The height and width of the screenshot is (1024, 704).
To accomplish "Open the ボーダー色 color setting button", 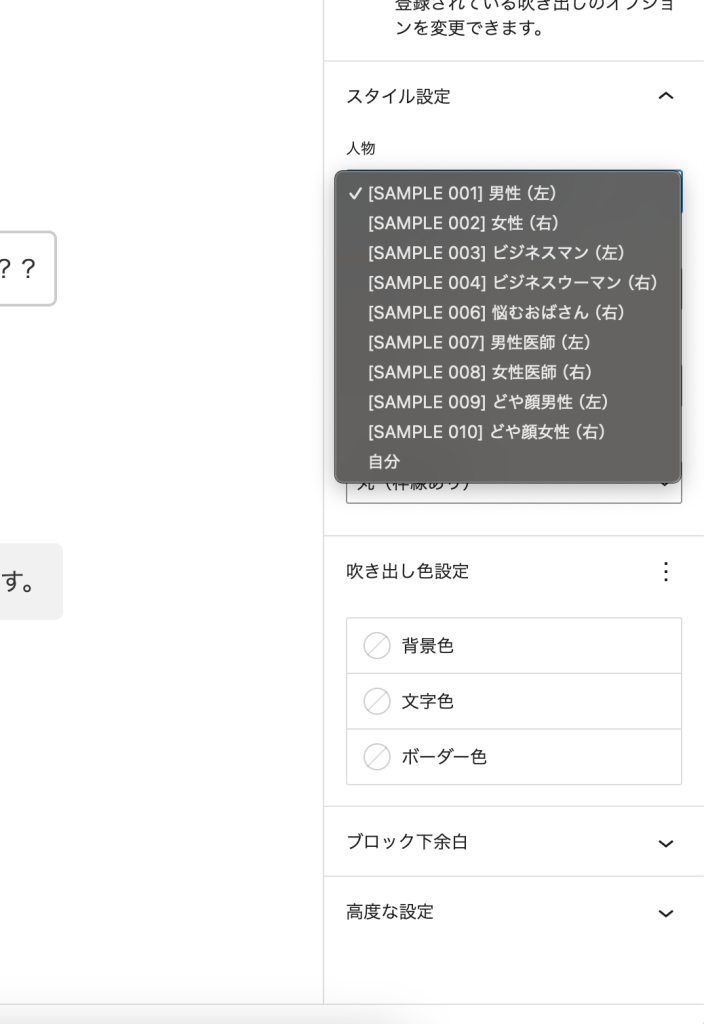I will [x=514, y=757].
